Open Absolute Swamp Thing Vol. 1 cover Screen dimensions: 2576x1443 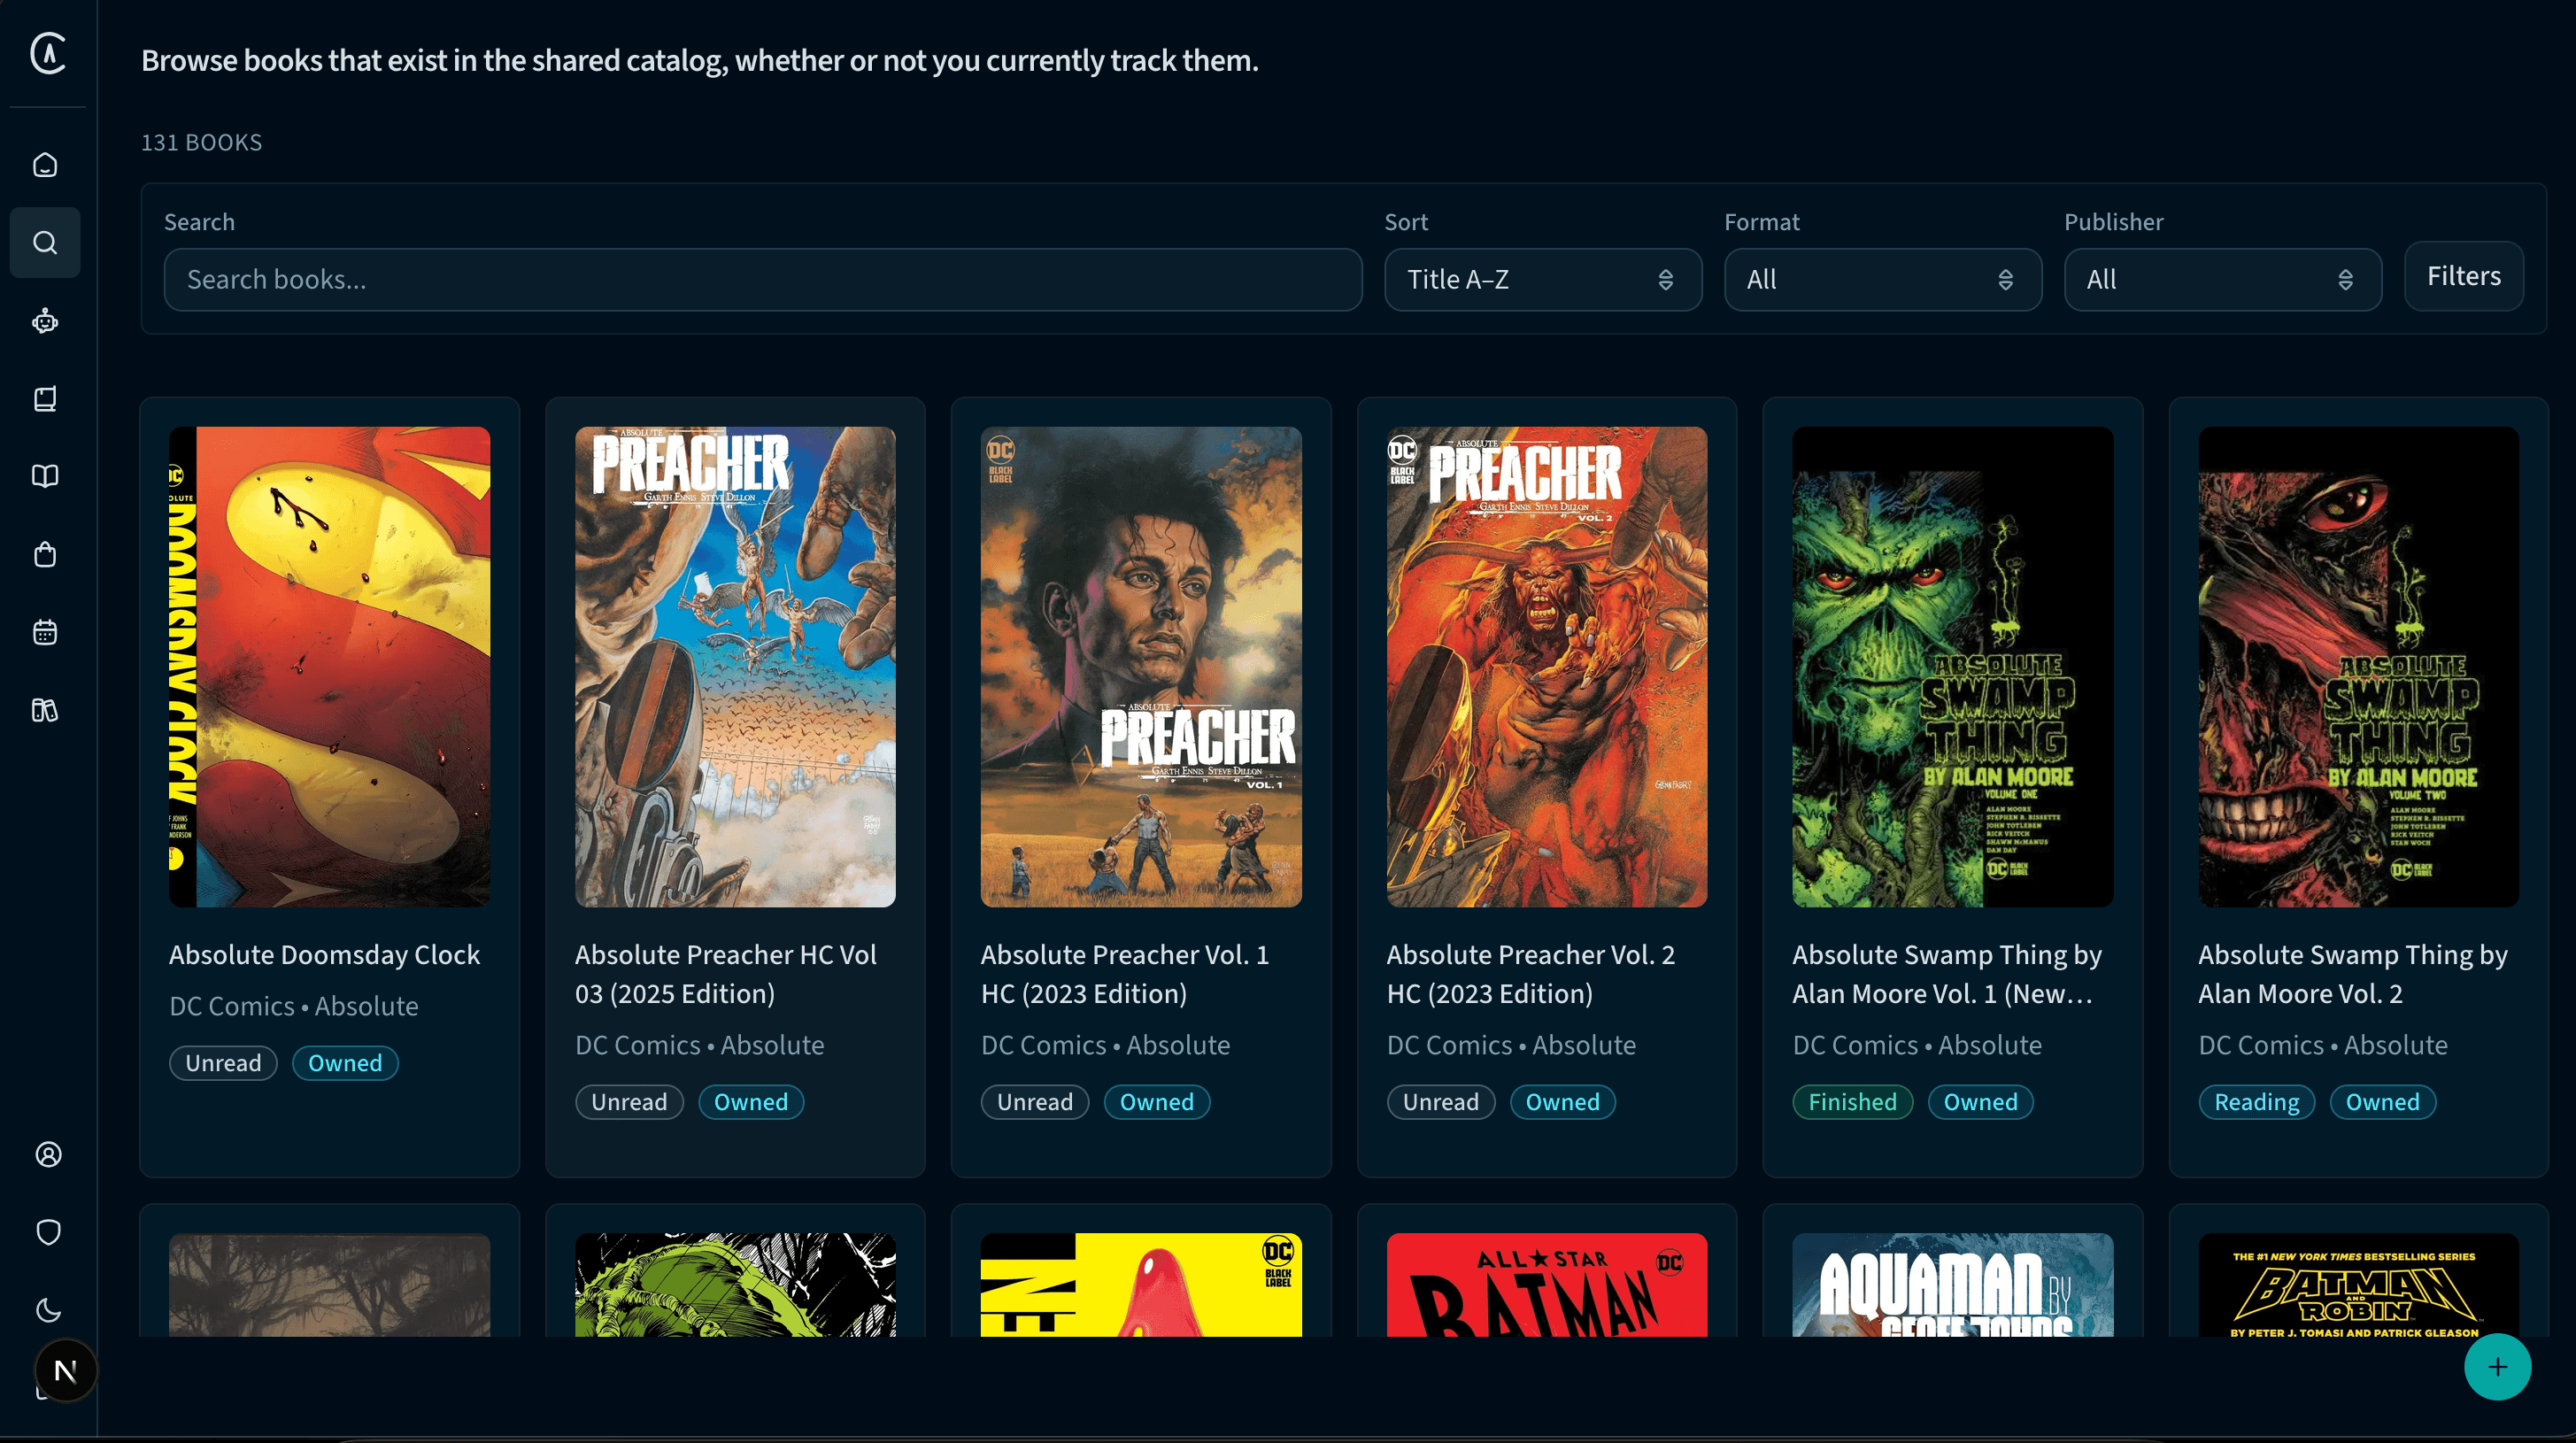1952,667
